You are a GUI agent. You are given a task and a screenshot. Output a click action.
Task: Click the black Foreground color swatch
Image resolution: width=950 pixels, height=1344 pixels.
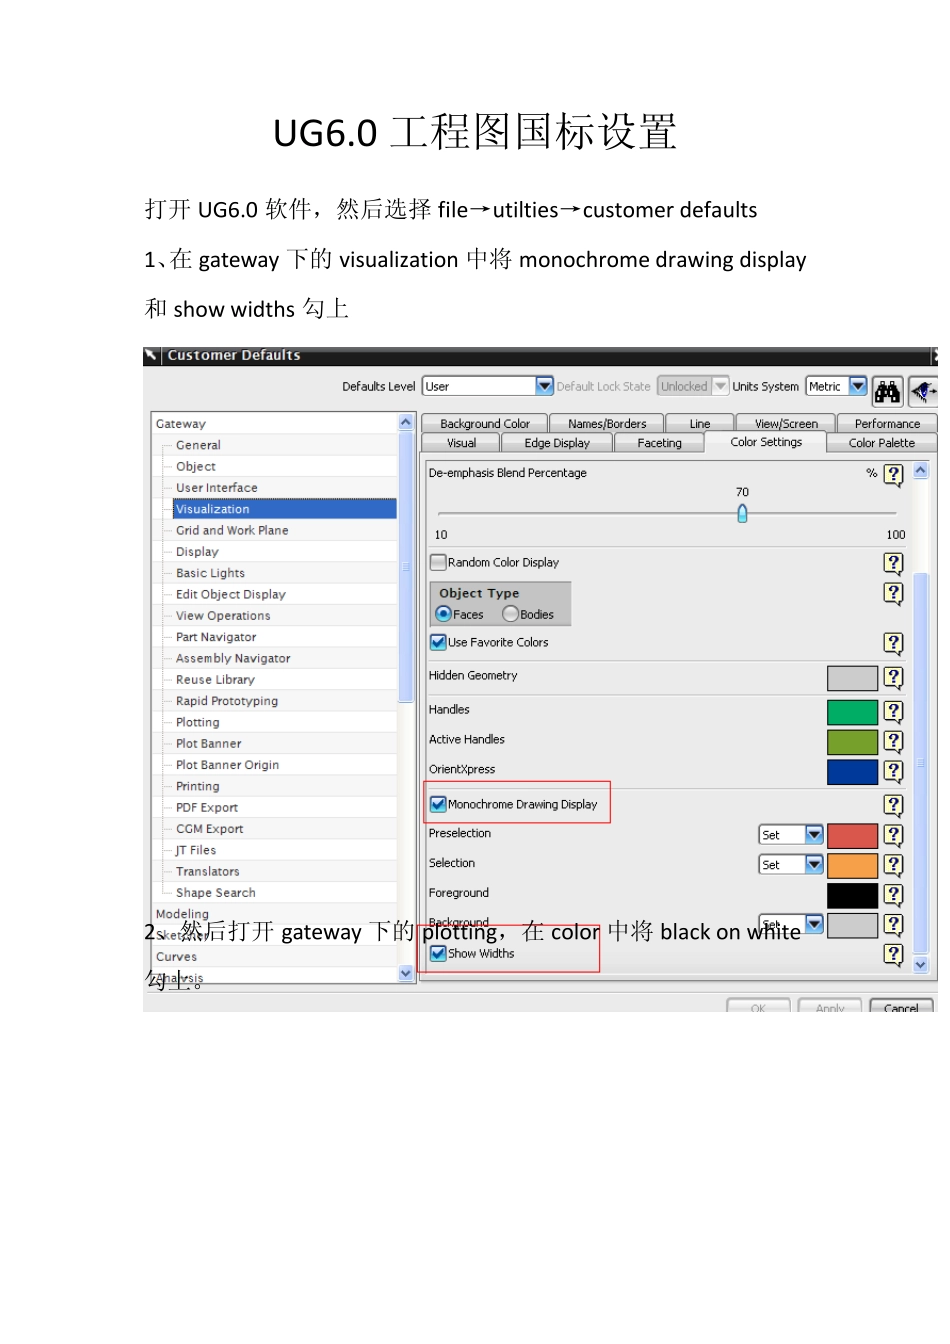[853, 895]
